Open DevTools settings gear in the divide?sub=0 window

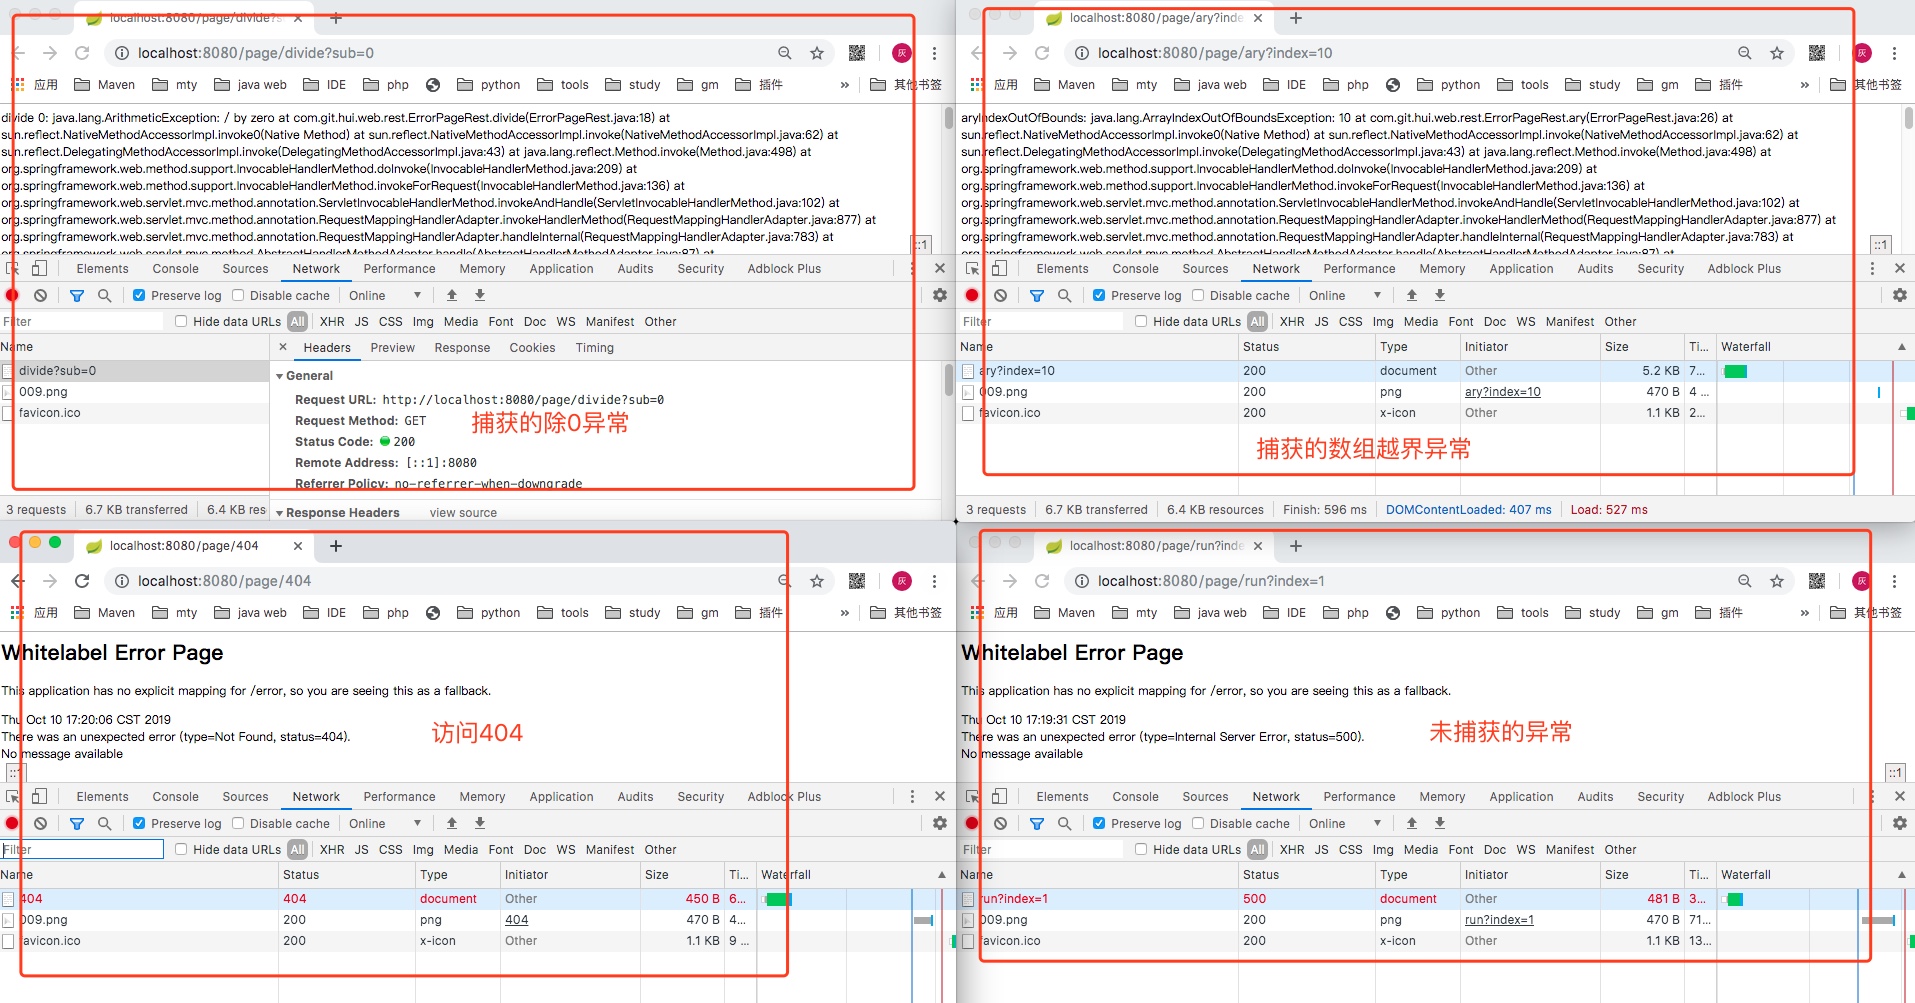coord(939,295)
